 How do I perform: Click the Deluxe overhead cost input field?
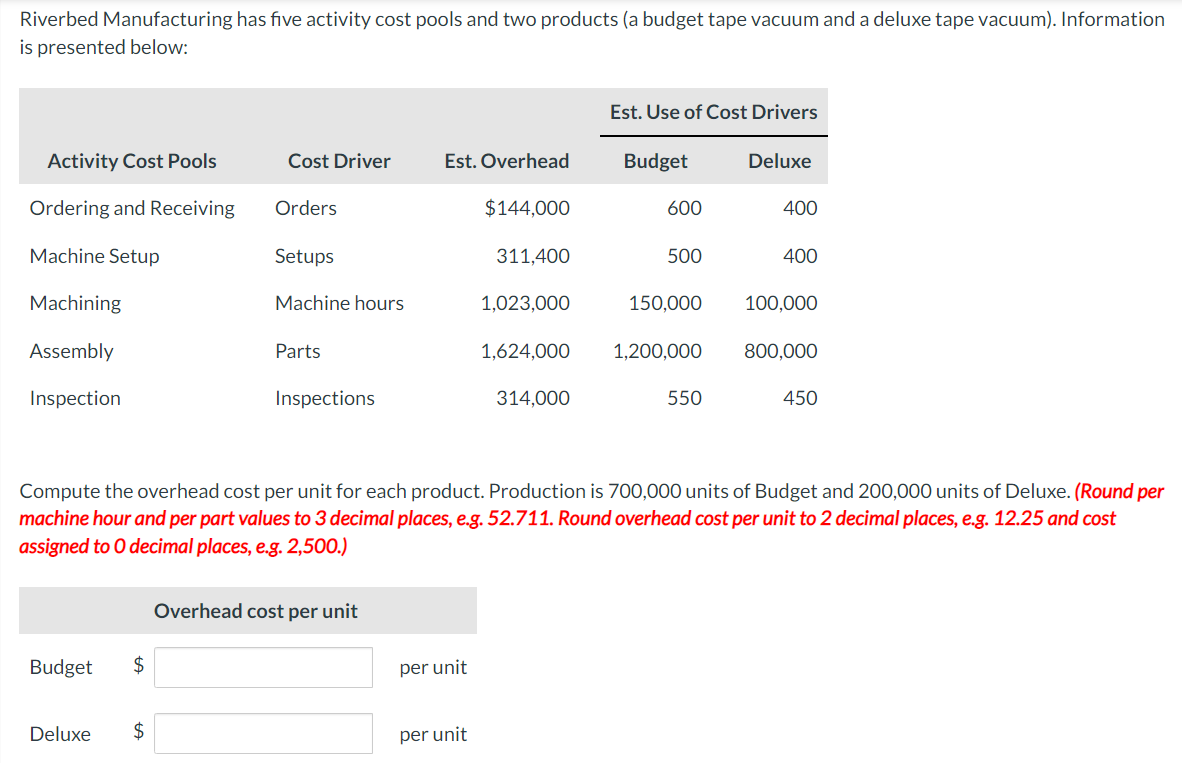[x=263, y=733]
